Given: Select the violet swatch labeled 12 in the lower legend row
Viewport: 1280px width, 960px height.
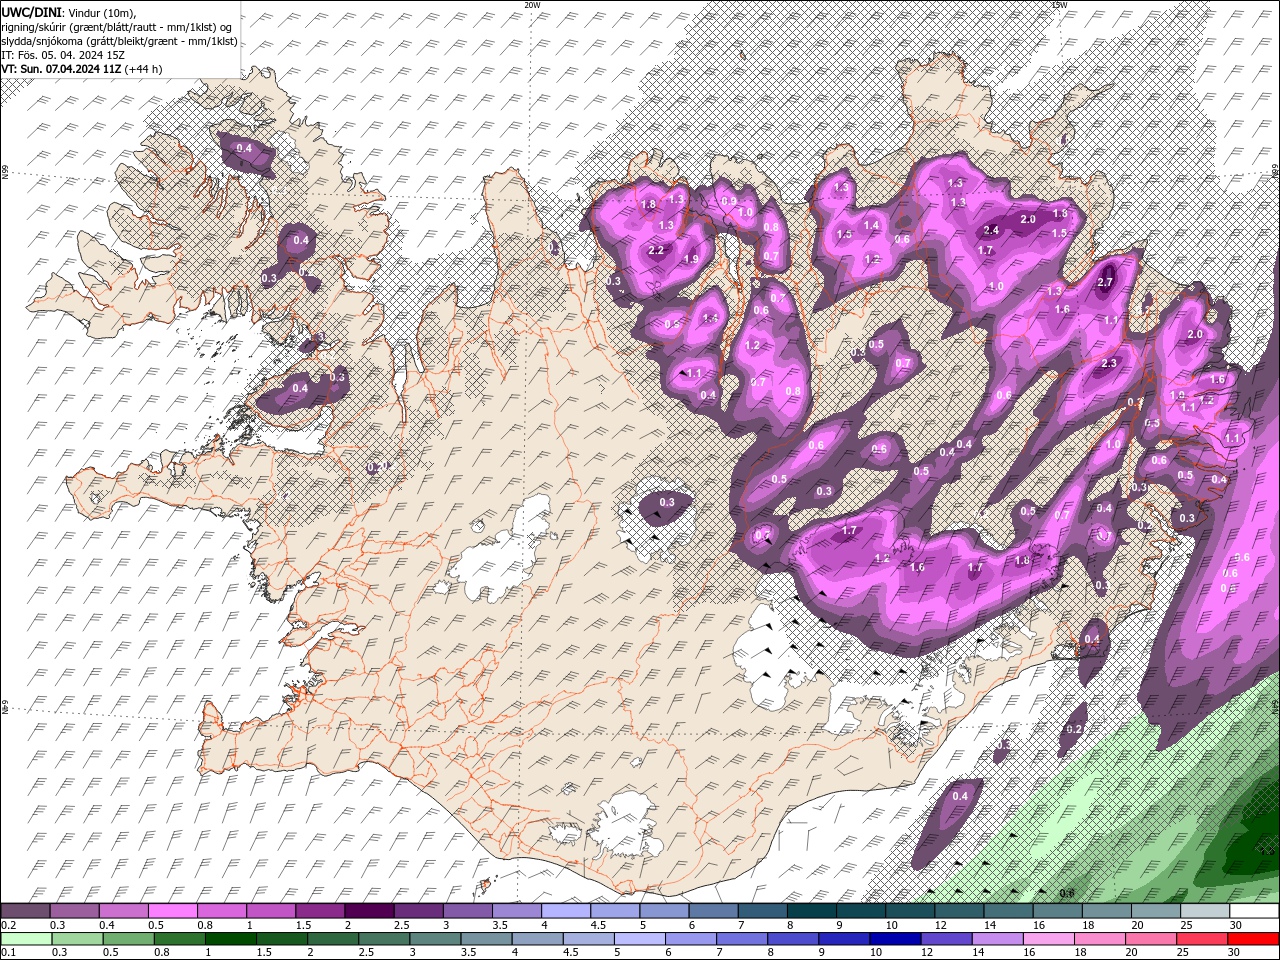Looking at the screenshot, I should [x=946, y=939].
